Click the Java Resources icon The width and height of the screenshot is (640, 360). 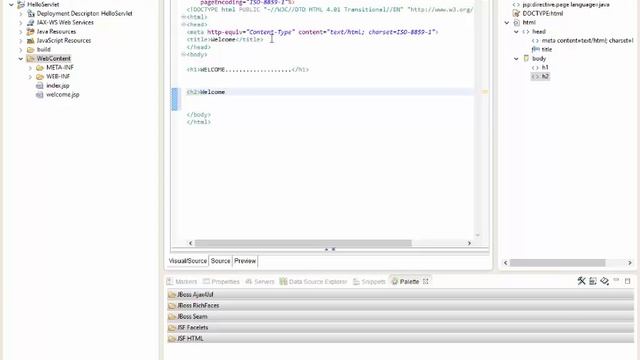[31, 31]
